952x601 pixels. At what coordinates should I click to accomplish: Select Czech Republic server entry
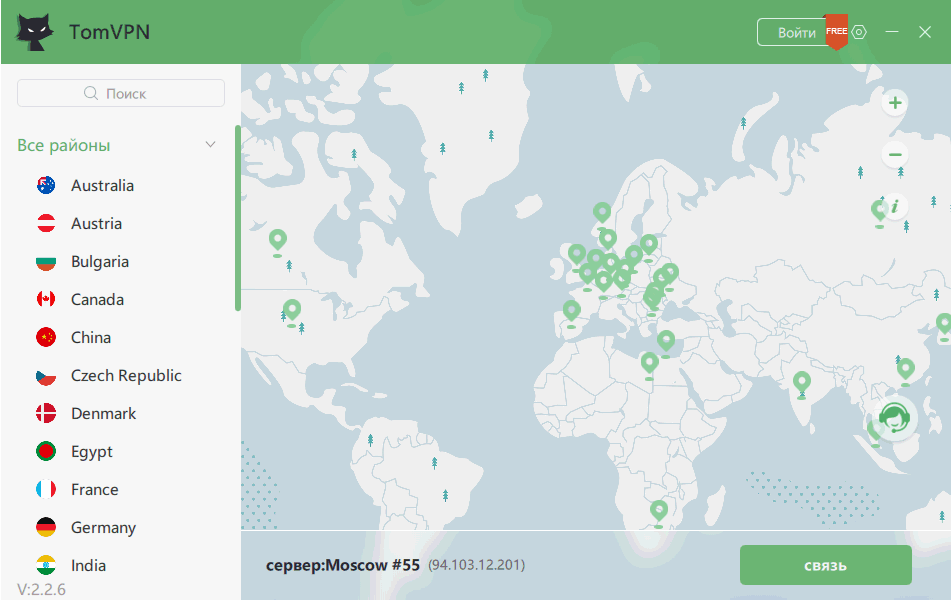126,375
